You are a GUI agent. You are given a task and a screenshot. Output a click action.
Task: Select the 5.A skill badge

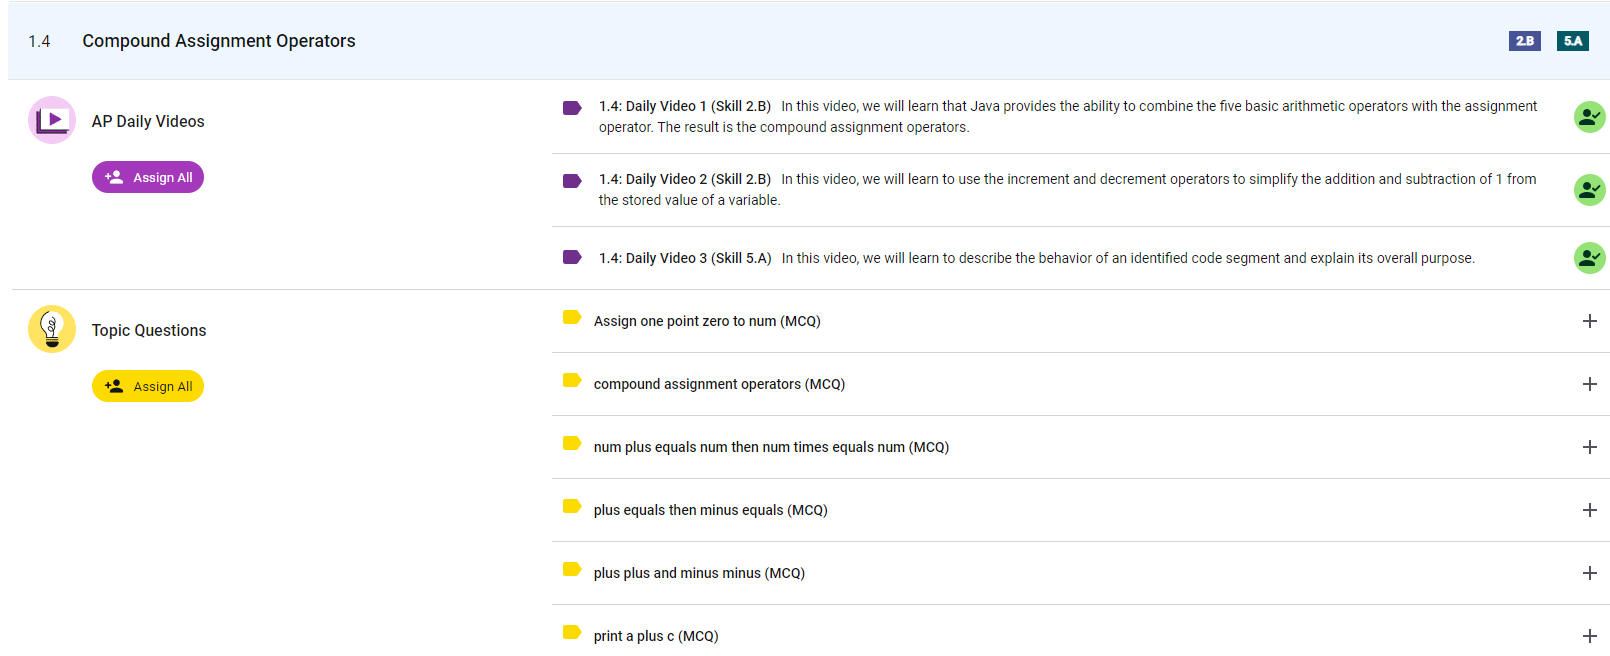(x=1572, y=41)
